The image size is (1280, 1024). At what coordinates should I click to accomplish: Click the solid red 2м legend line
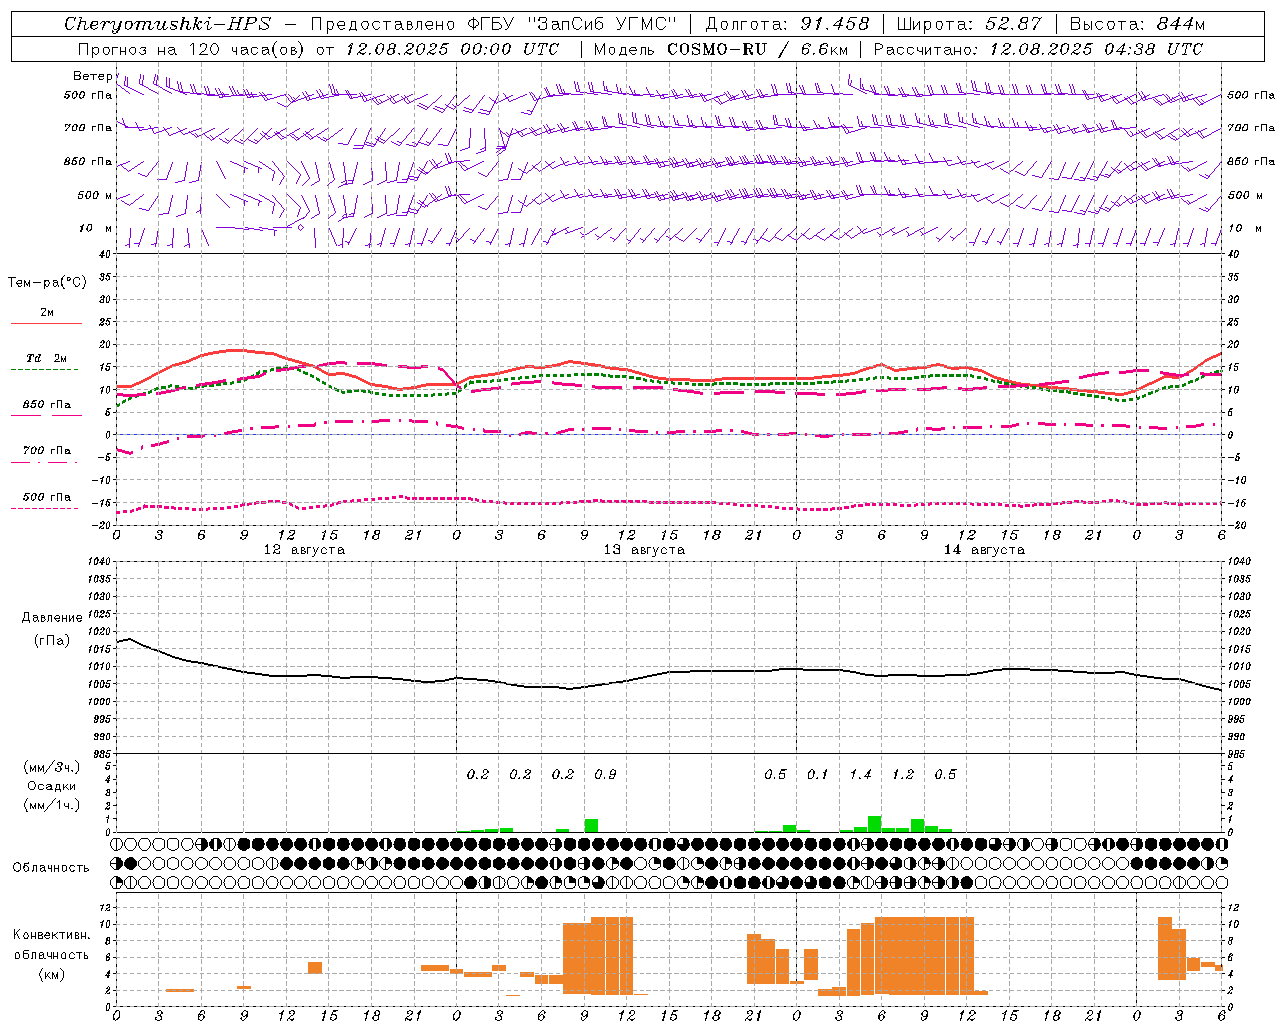pyautogui.click(x=46, y=323)
